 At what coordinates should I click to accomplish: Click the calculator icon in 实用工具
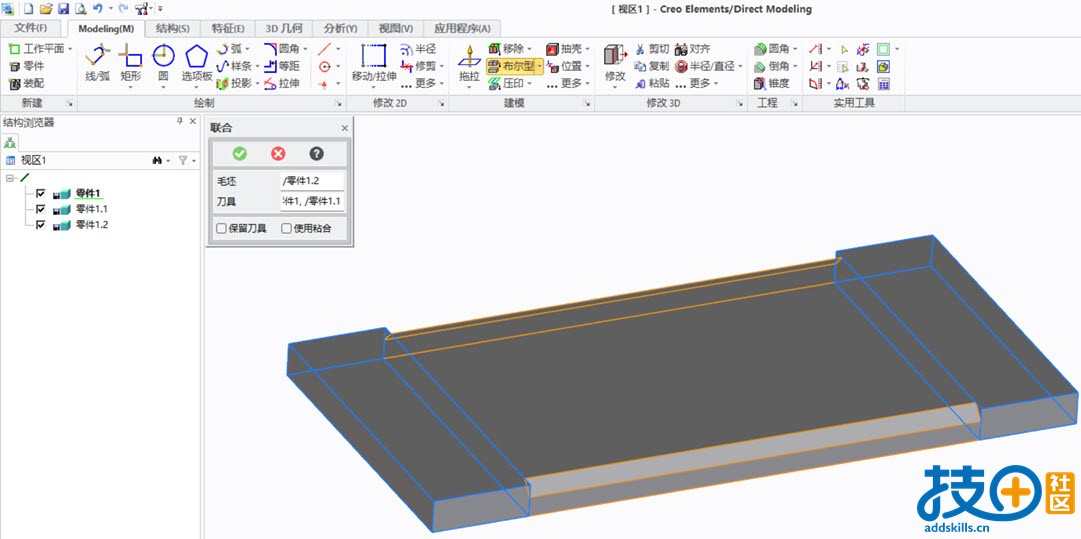click(x=883, y=83)
